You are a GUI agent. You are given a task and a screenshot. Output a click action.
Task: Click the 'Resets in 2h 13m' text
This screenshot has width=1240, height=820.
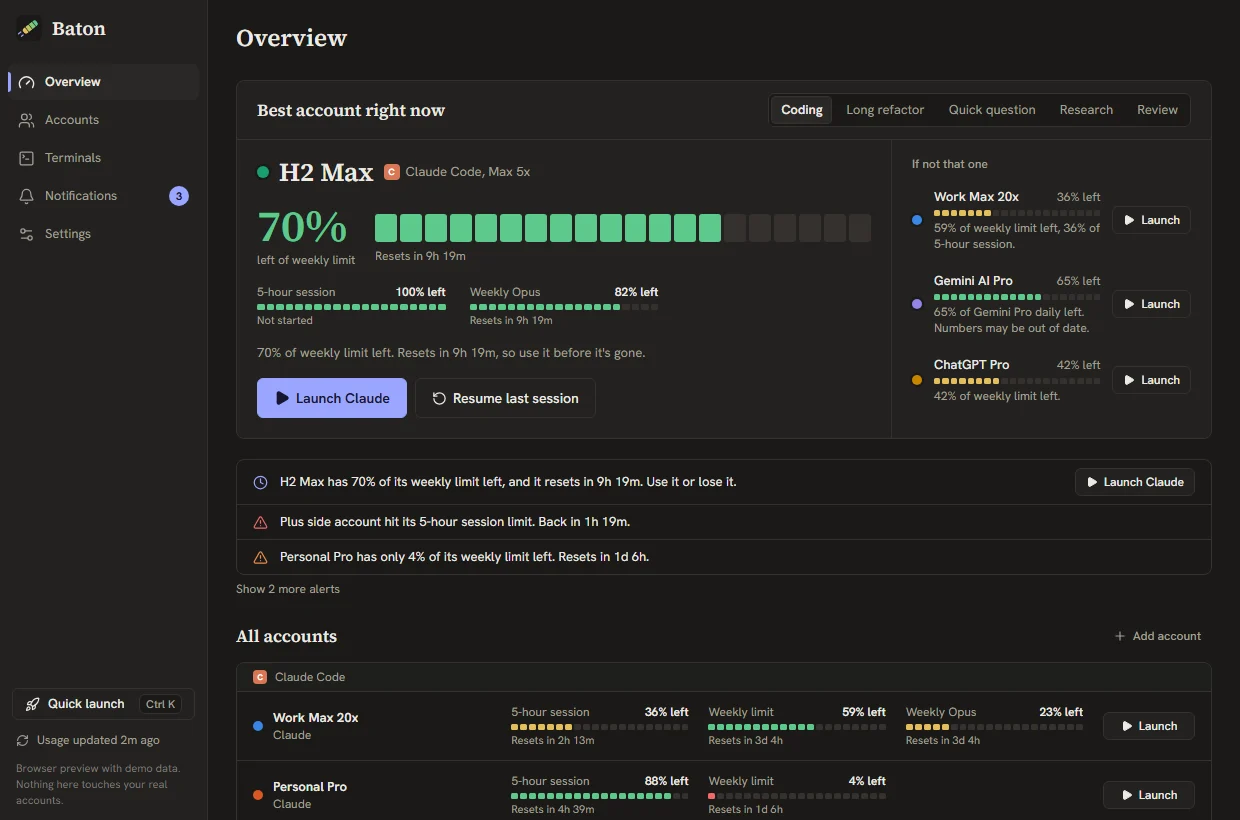pyautogui.click(x=553, y=741)
